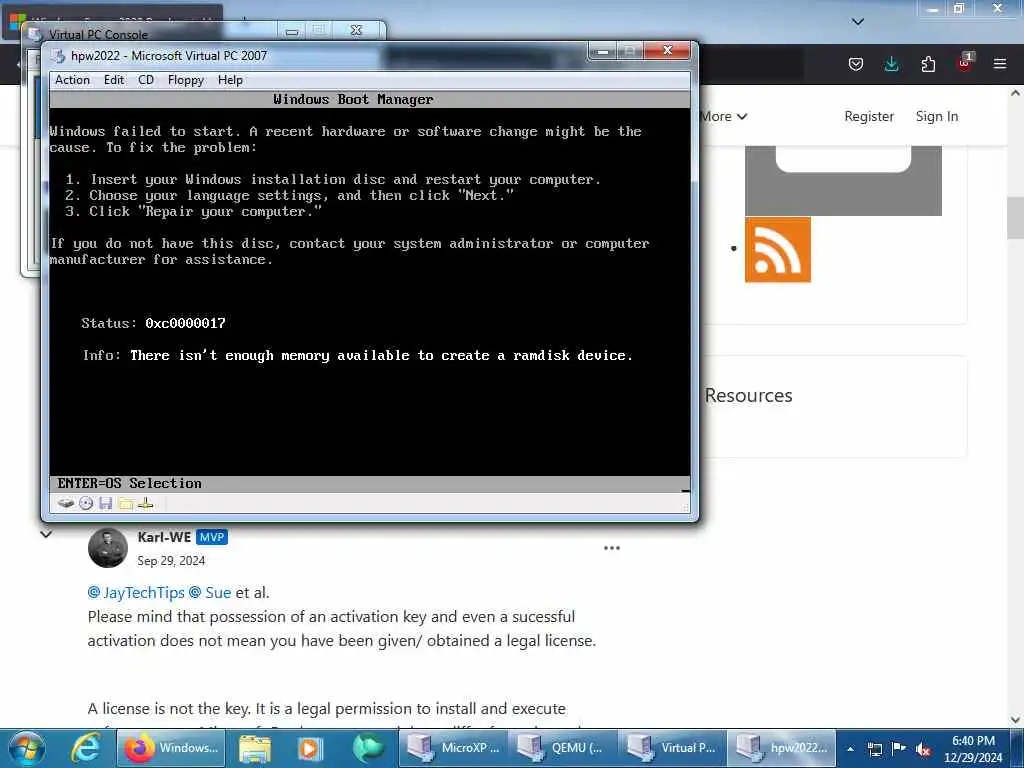Click the ENTER=OS Selection bar in the VM
1024x768 pixels.
tap(370, 484)
